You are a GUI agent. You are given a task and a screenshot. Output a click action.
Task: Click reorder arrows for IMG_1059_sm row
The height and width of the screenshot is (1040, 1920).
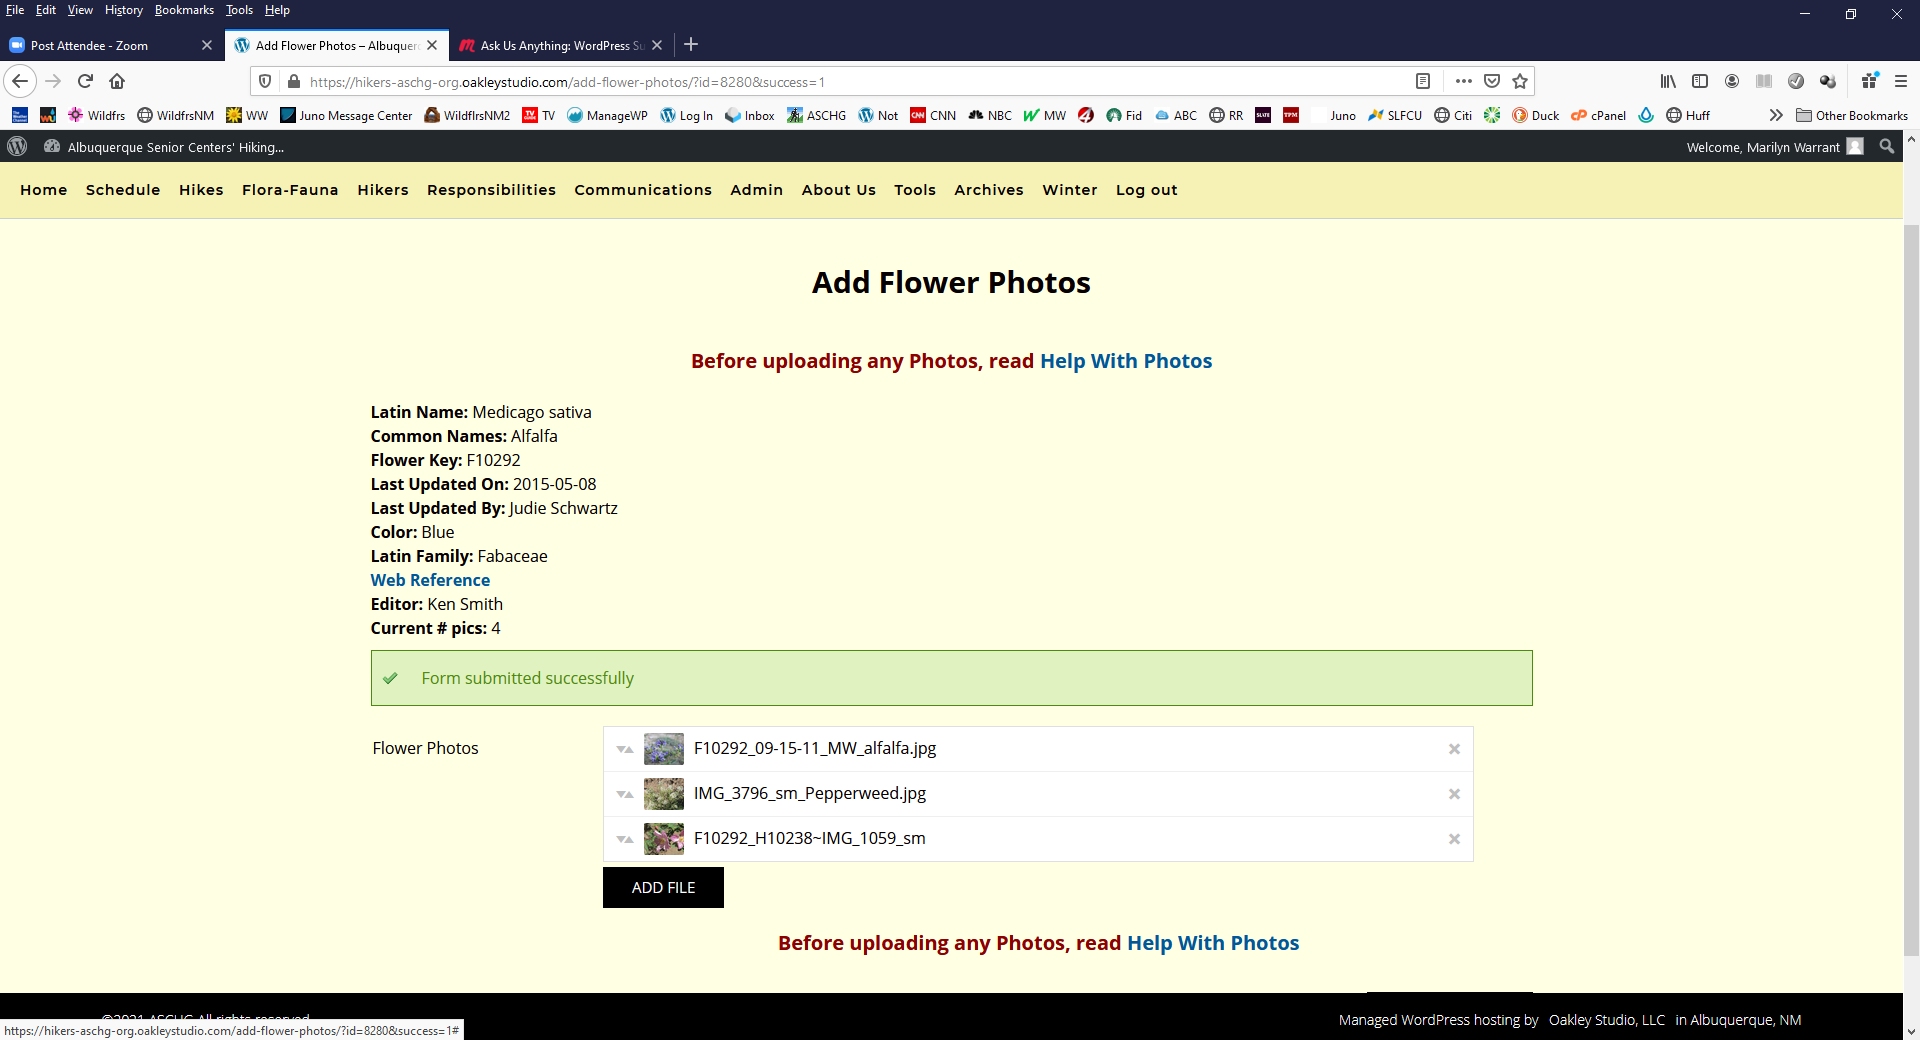click(x=625, y=839)
